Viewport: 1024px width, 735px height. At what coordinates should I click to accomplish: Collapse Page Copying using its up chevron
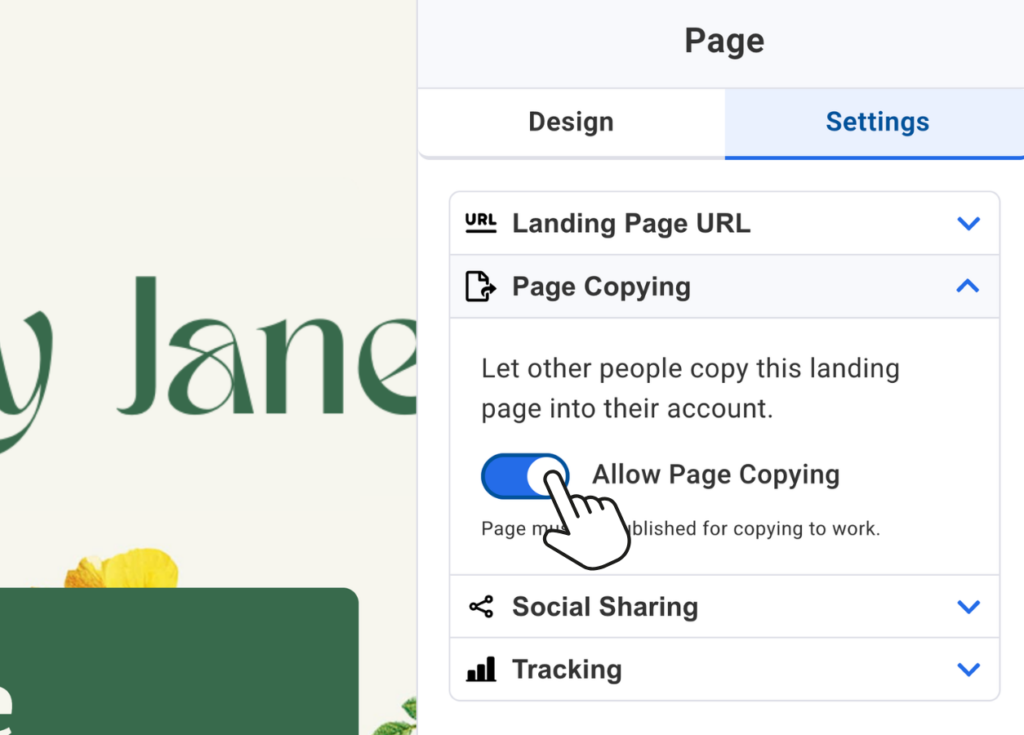click(967, 287)
